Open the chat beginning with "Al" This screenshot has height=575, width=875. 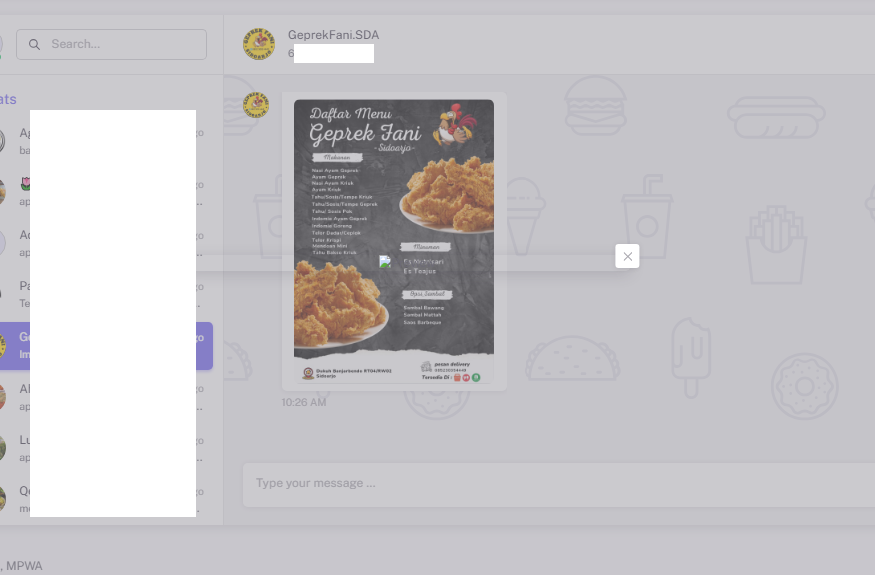tap(106, 397)
